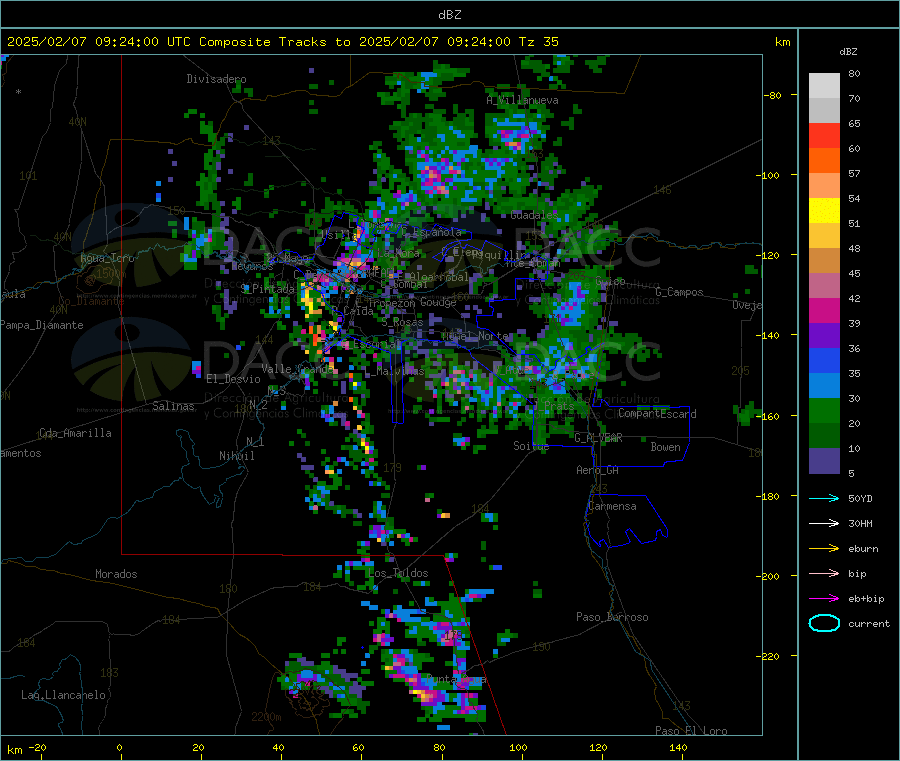Select the 30 dBZ light blue swatch

point(824,385)
